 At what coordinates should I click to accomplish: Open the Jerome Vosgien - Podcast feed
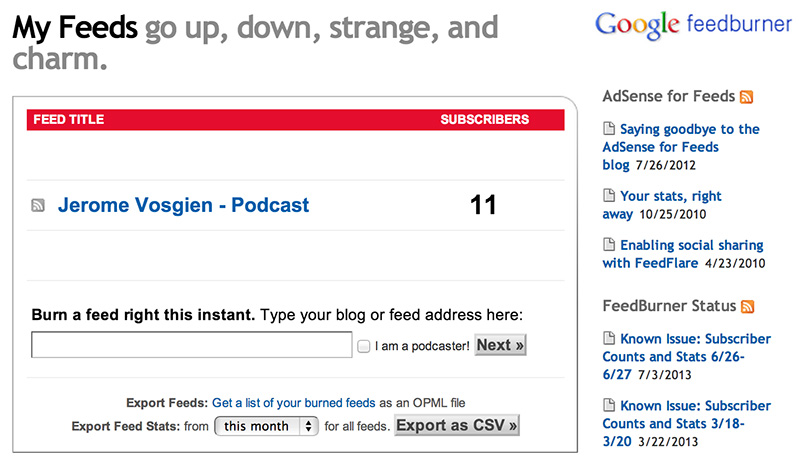click(183, 205)
